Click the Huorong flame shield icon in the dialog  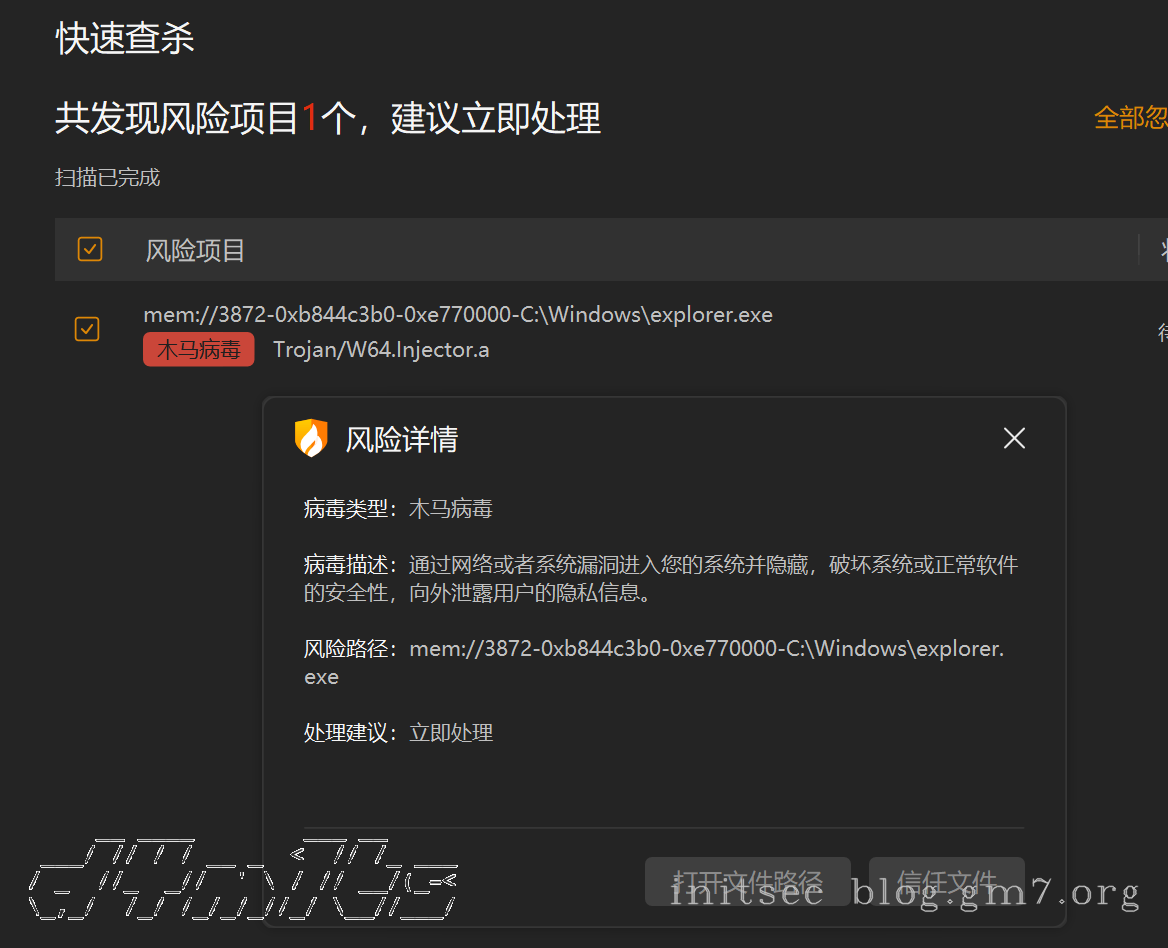[x=311, y=438]
